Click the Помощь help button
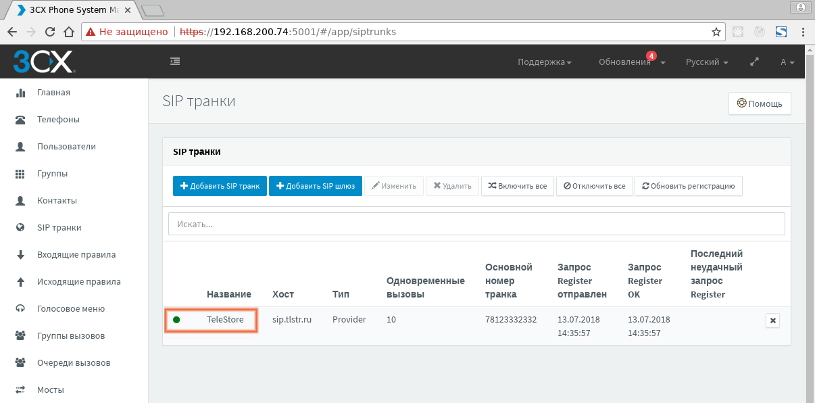This screenshot has width=815, height=403. point(759,103)
